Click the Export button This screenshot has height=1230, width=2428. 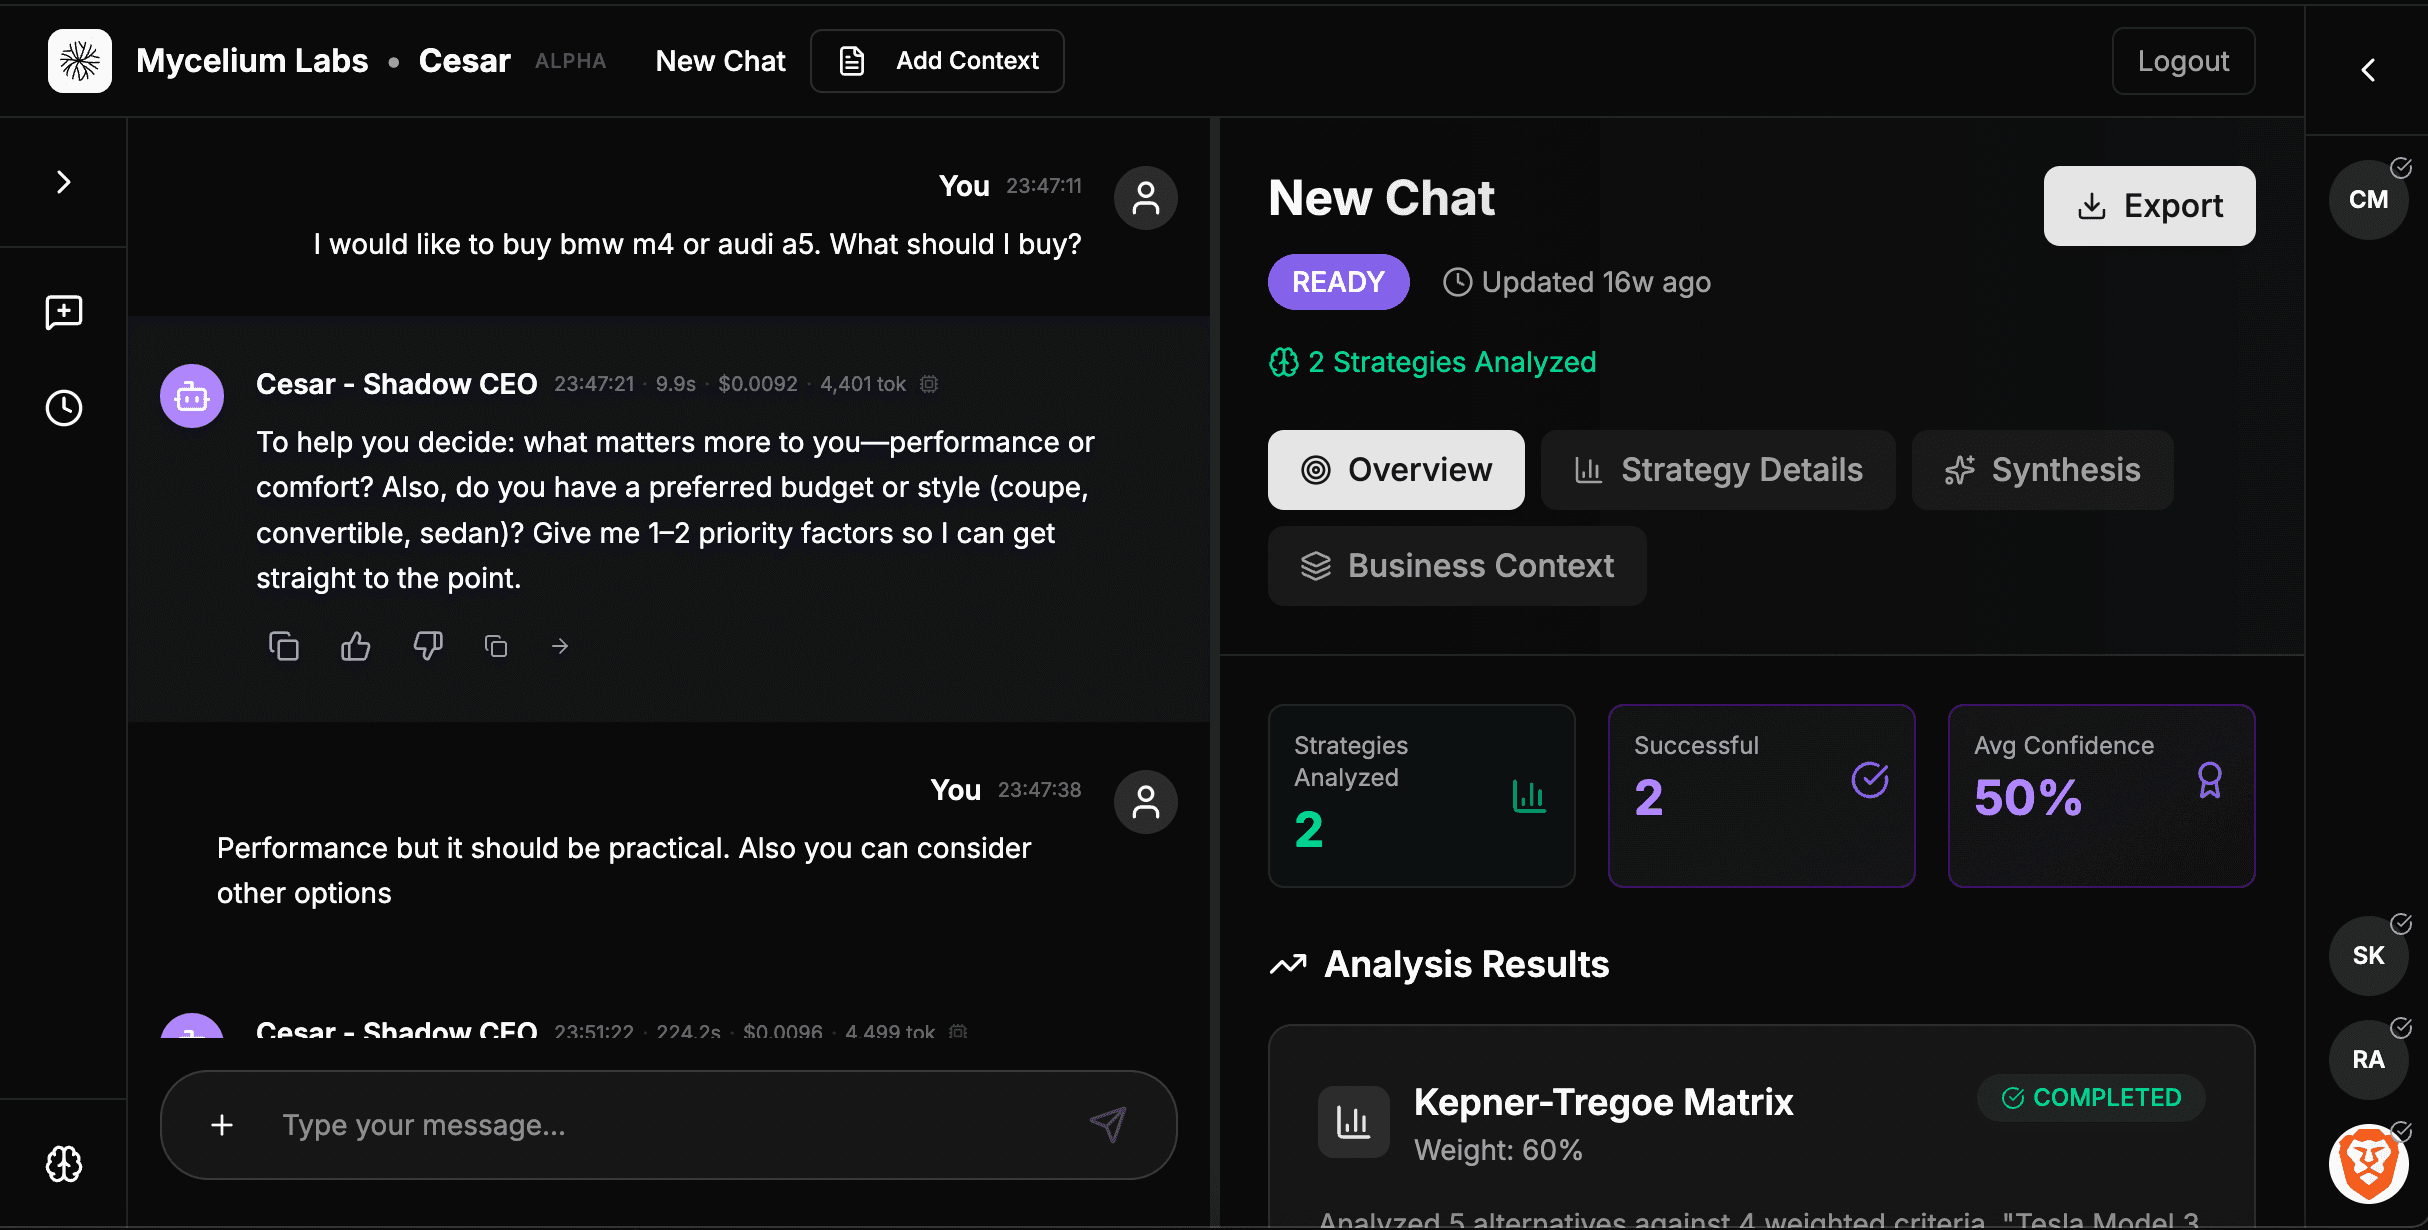coord(2149,206)
